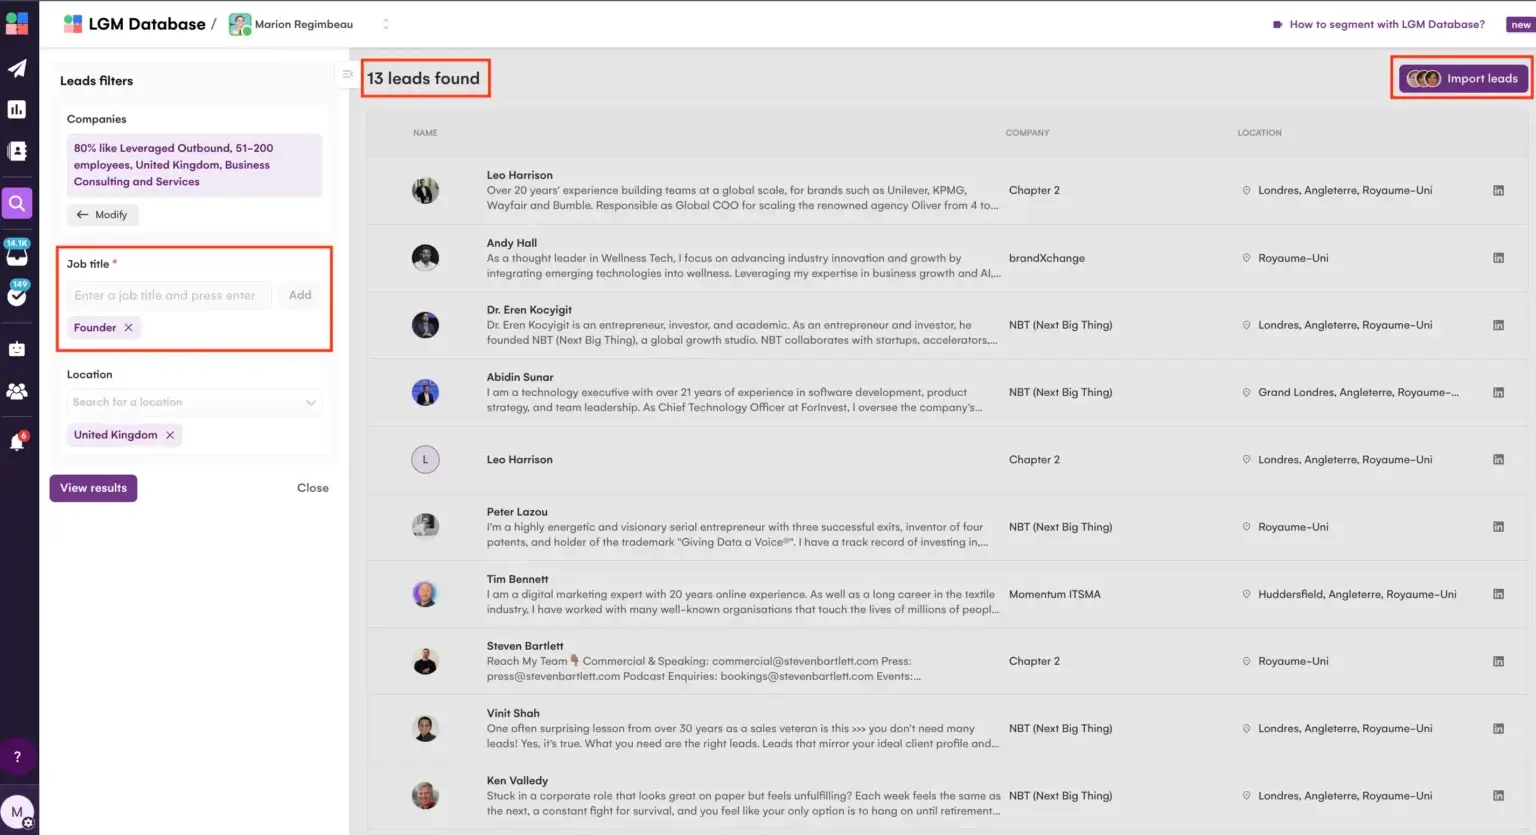Viewport: 1536px width, 835px height.
Task: Open the LGM app logo home
Action: click(17, 23)
